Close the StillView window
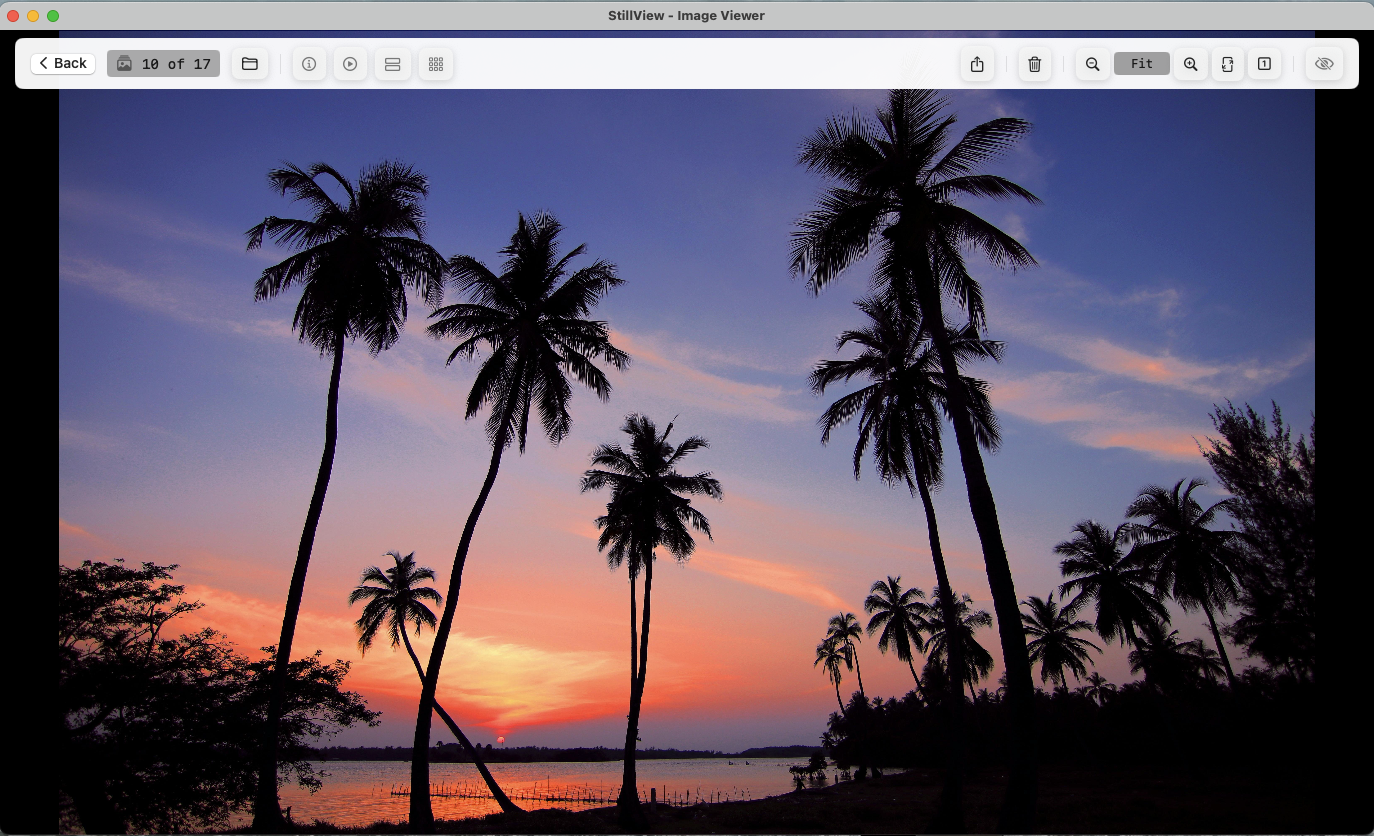The width and height of the screenshot is (1374, 836). pyautogui.click(x=13, y=16)
